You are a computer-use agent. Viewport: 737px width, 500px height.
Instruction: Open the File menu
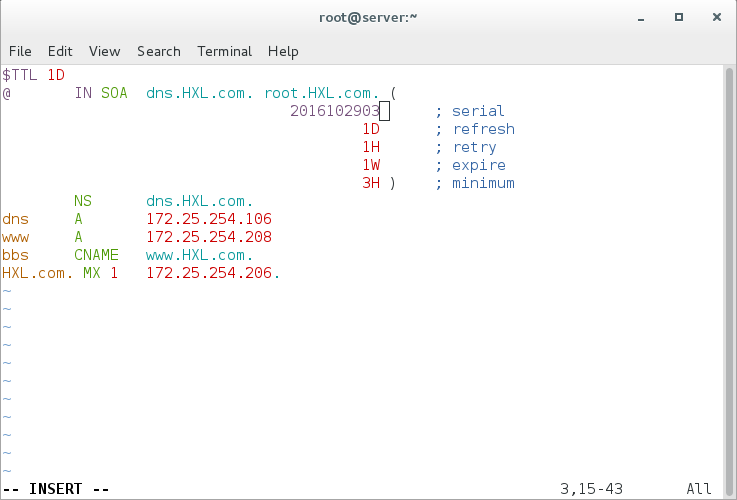point(20,51)
